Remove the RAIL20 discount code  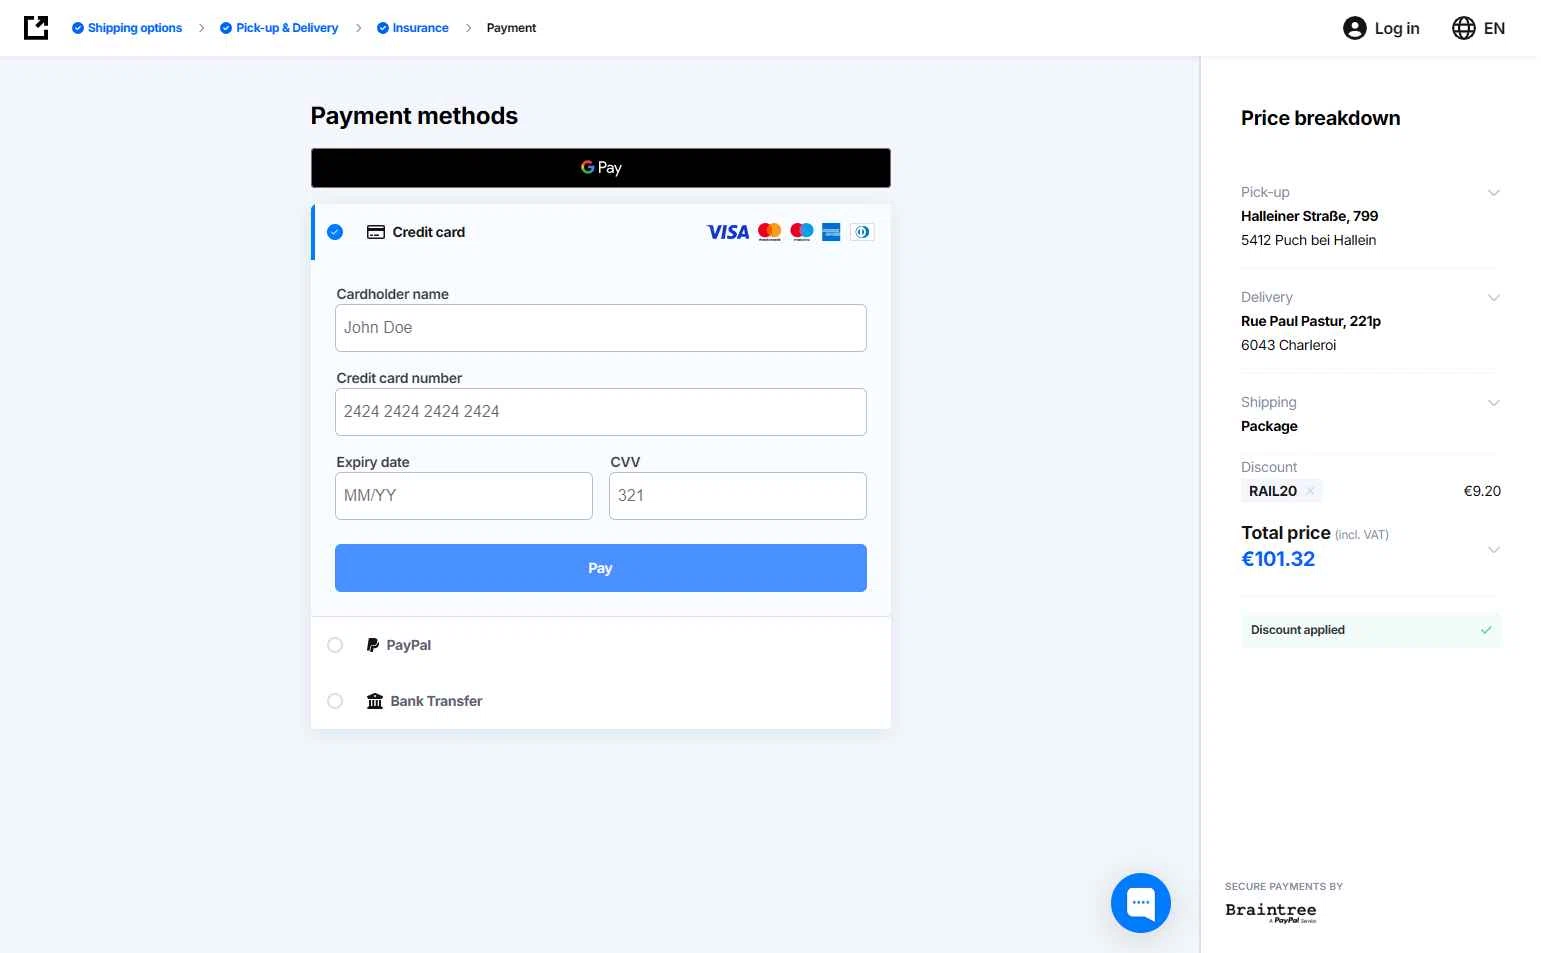click(x=1310, y=491)
